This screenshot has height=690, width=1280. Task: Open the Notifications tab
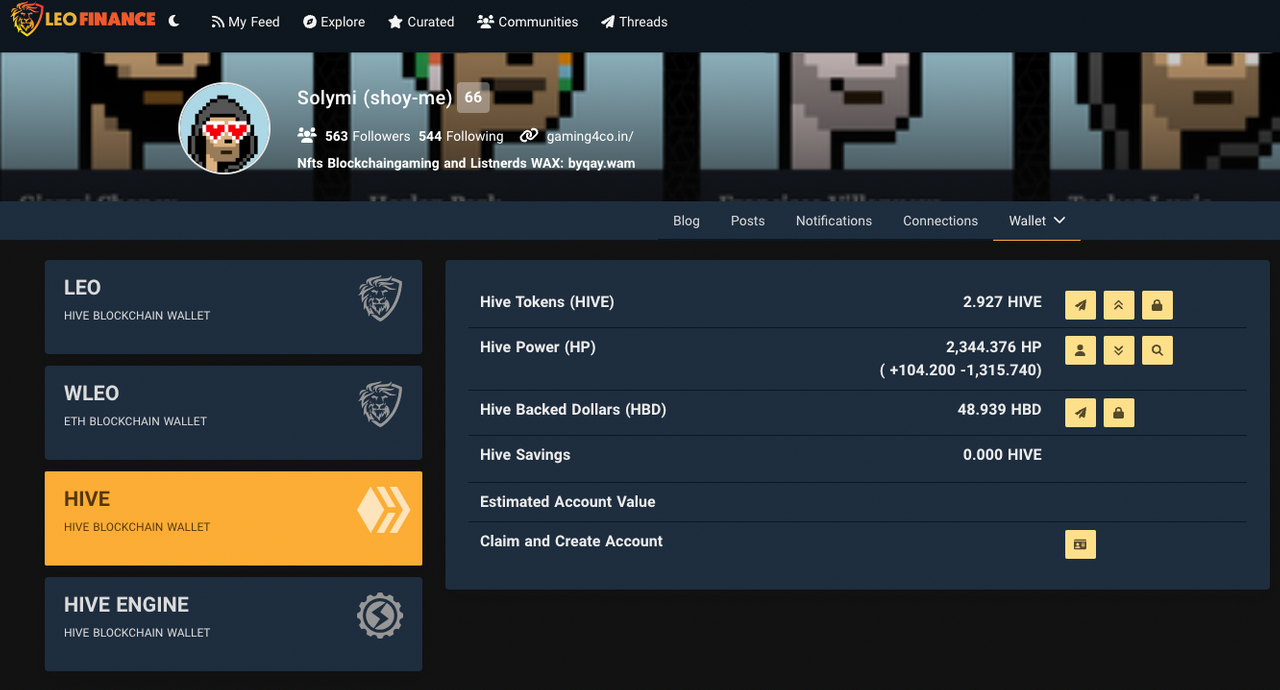click(x=834, y=221)
